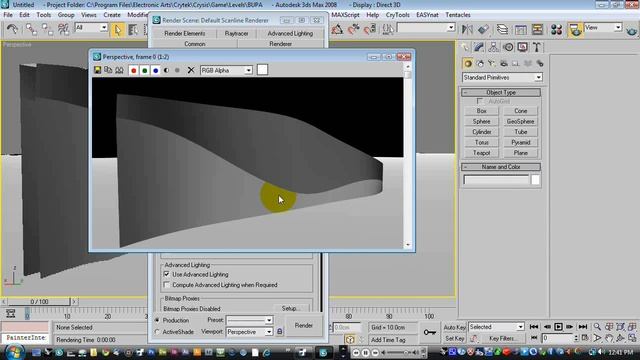Select the Cameras category icon
This screenshot has width=640, height=360.
(x=504, y=63)
